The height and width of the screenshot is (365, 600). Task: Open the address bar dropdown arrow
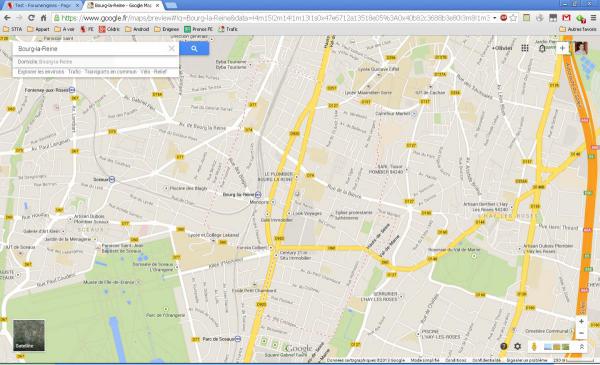pyautogui.click(x=495, y=18)
